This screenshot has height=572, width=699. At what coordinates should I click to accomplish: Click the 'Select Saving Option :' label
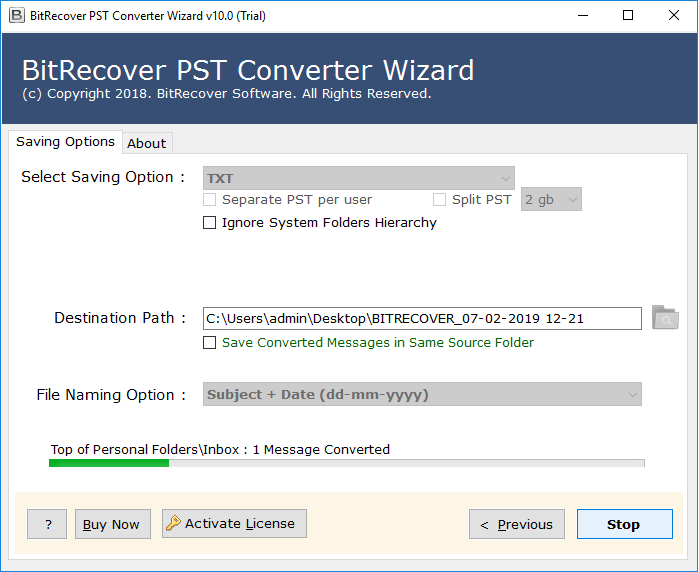(103, 177)
